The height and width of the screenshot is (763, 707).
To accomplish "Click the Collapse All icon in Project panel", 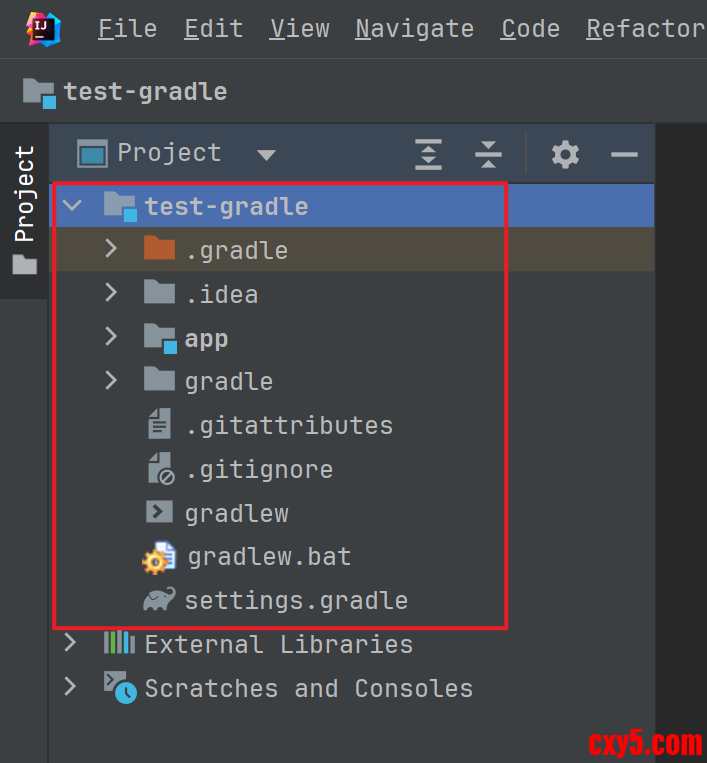I will click(488, 154).
